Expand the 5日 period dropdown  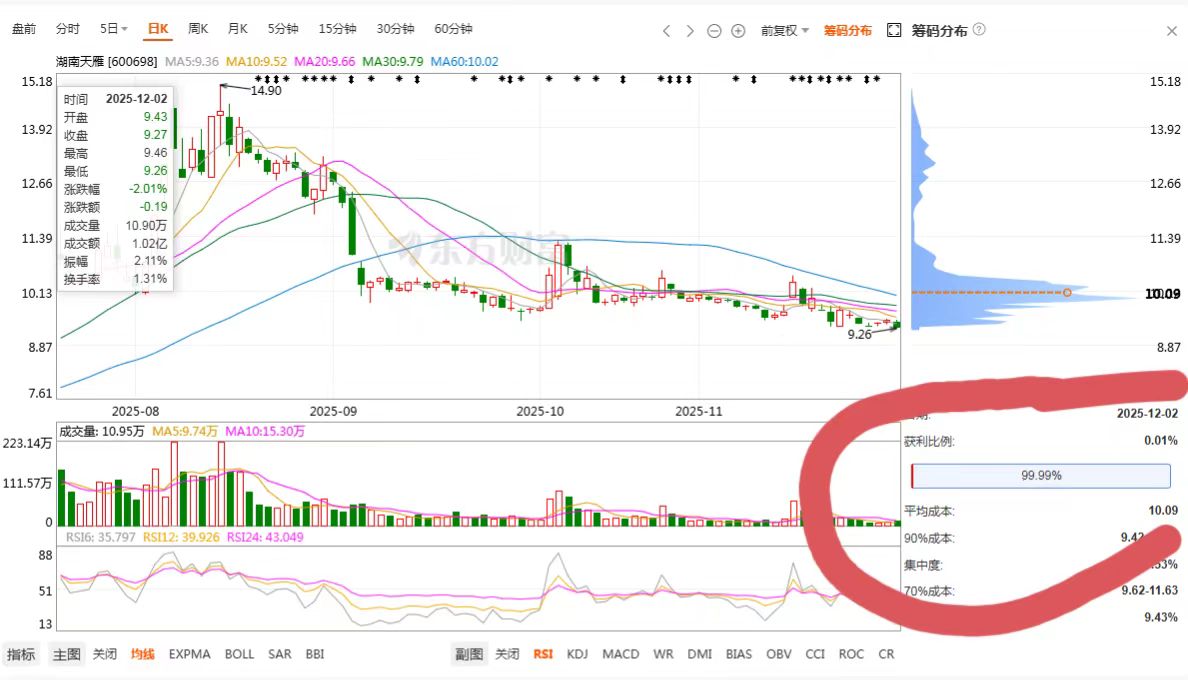pos(114,29)
